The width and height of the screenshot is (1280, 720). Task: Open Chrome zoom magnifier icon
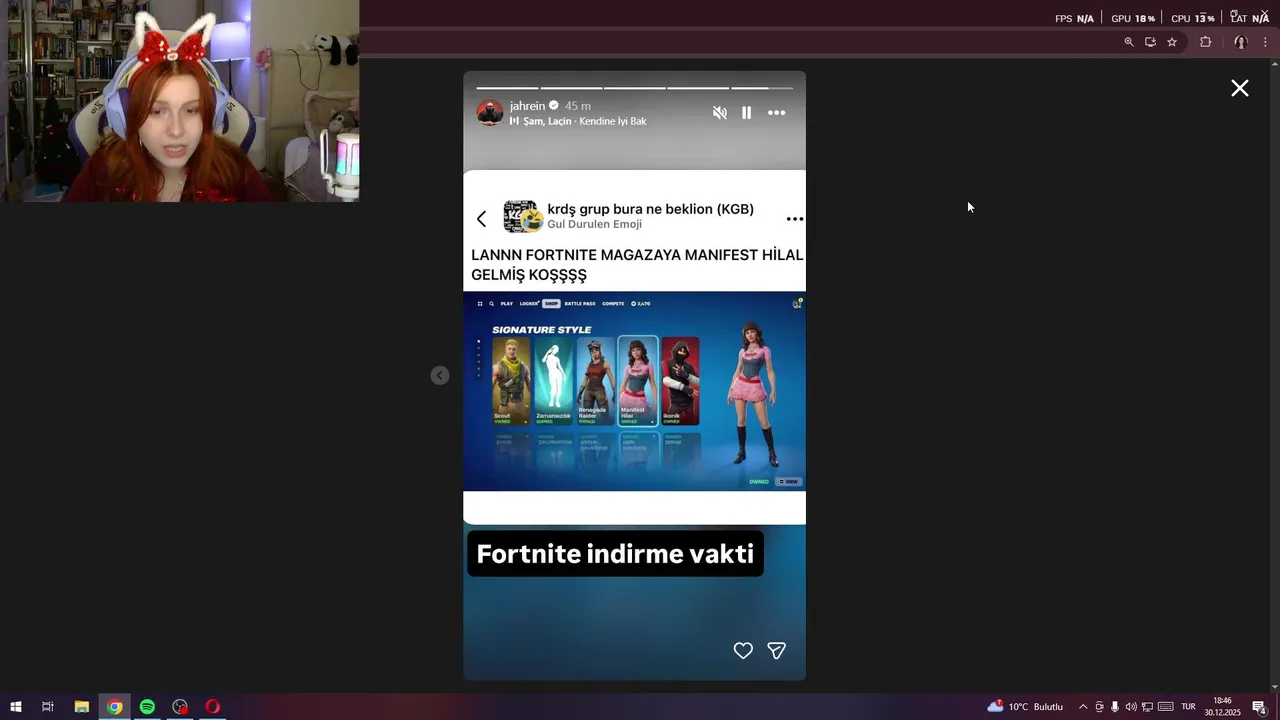[1129, 42]
